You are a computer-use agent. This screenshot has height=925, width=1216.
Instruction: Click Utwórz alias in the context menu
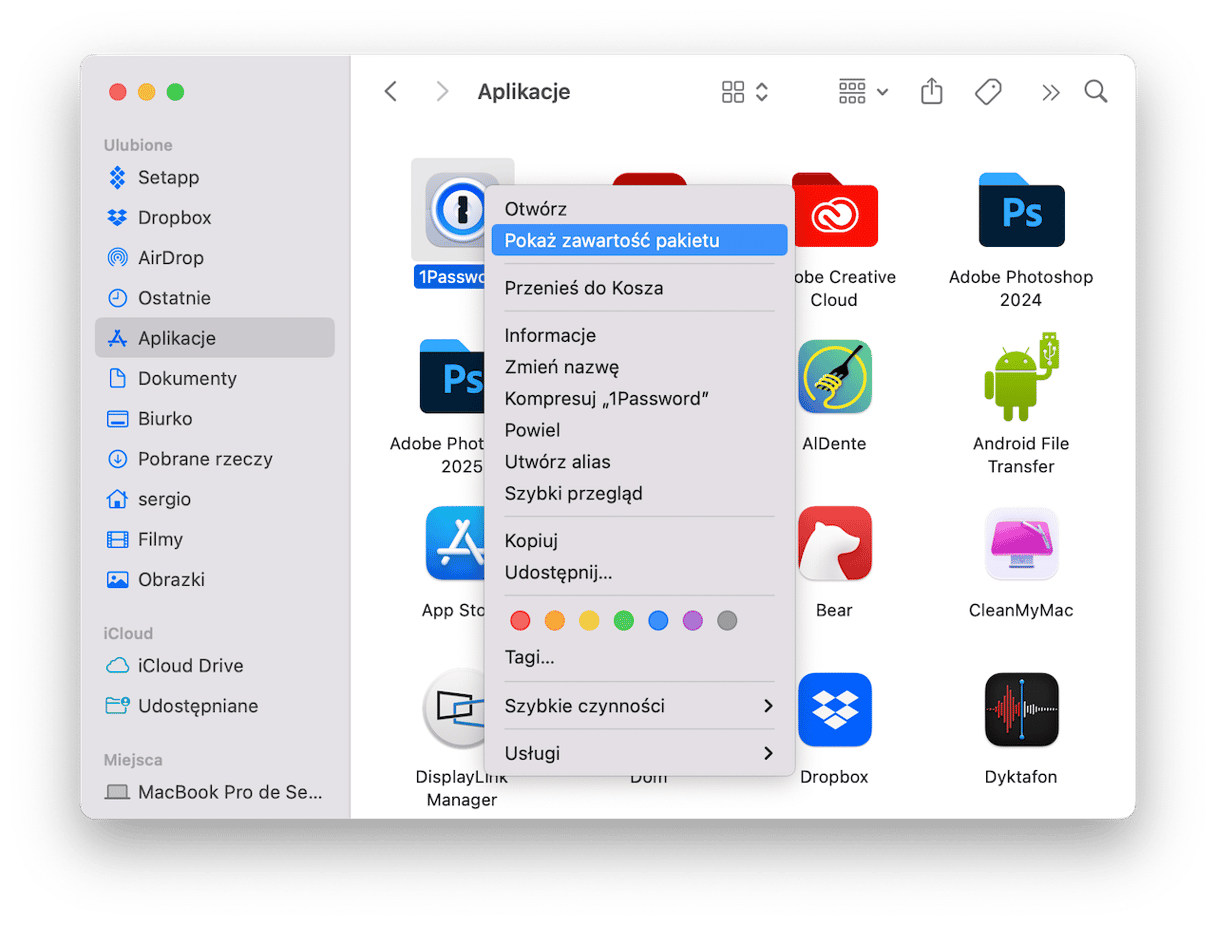tap(557, 462)
